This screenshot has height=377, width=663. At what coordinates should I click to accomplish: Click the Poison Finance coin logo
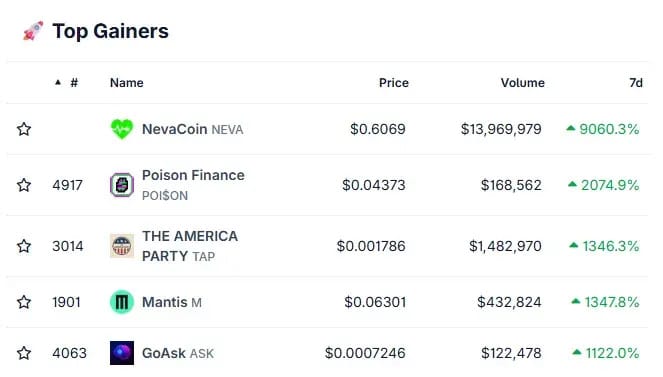click(122, 185)
